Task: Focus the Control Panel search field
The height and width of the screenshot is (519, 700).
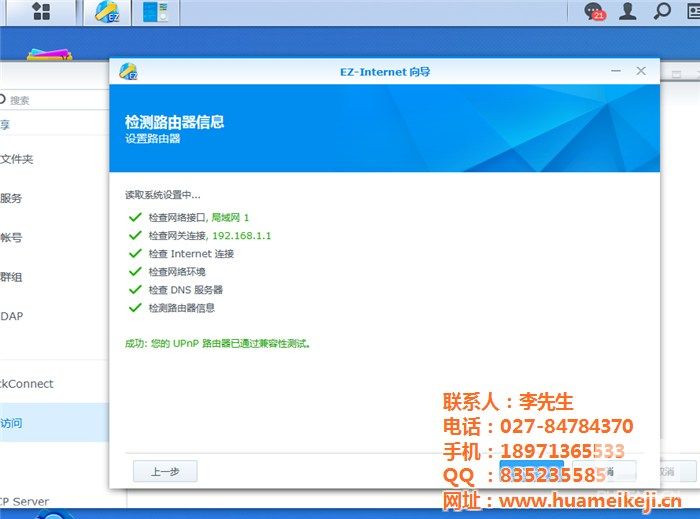Action: click(x=54, y=100)
